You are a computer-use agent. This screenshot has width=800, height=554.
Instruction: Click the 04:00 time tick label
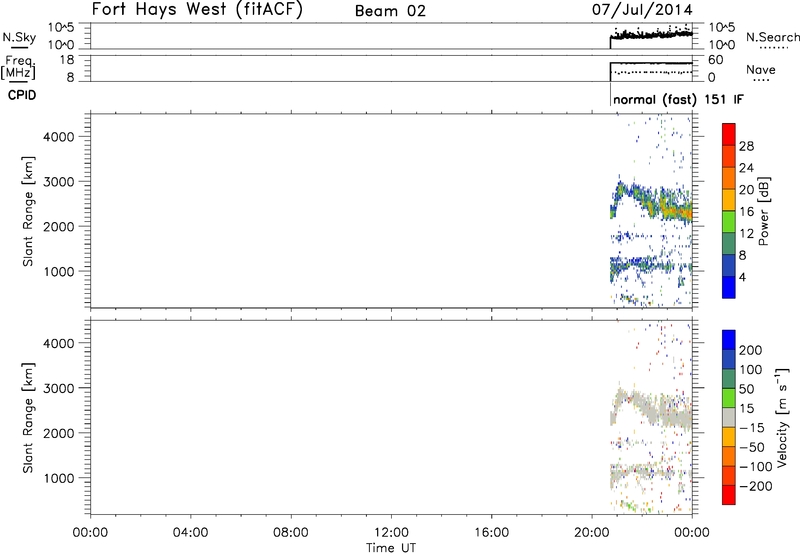click(x=190, y=533)
